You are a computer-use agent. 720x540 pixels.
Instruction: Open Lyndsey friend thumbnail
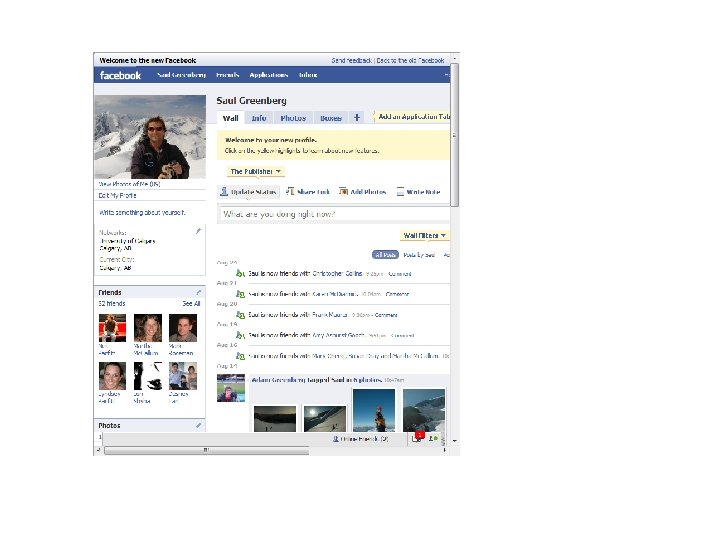(x=112, y=376)
